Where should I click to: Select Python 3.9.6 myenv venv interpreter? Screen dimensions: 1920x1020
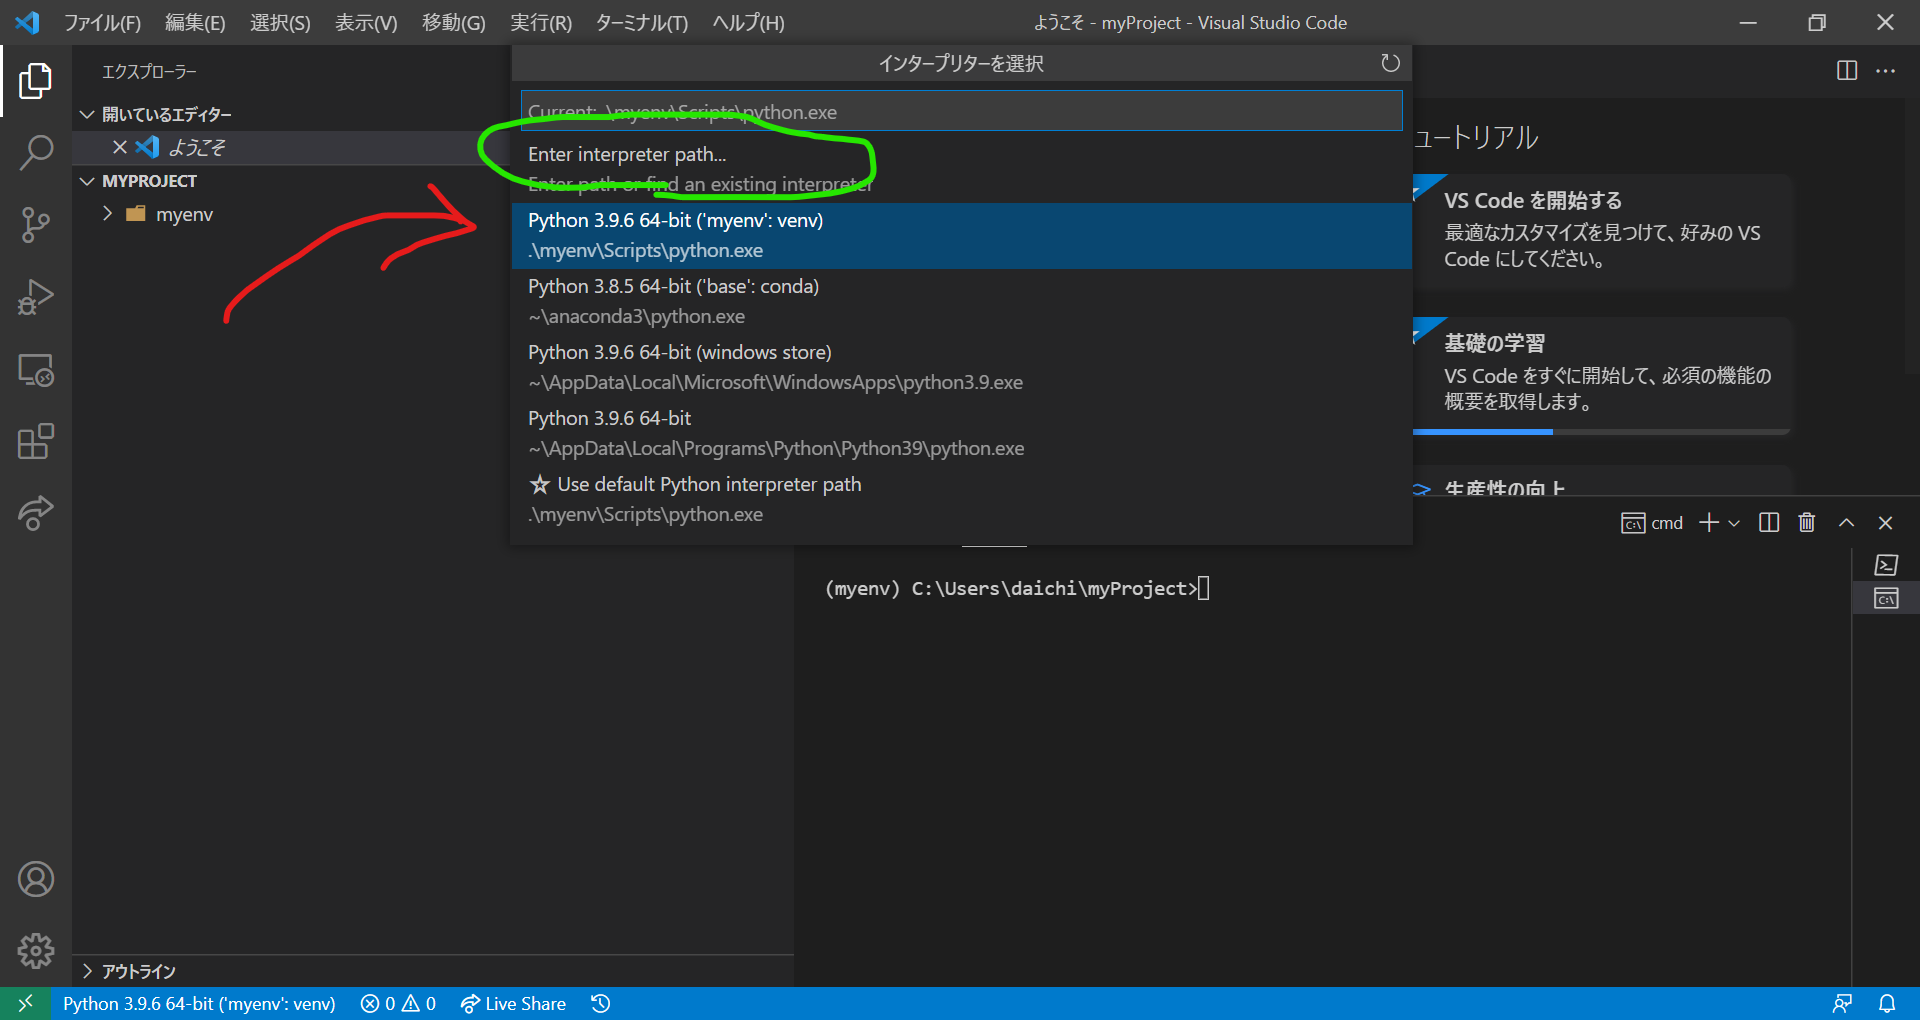(961, 235)
